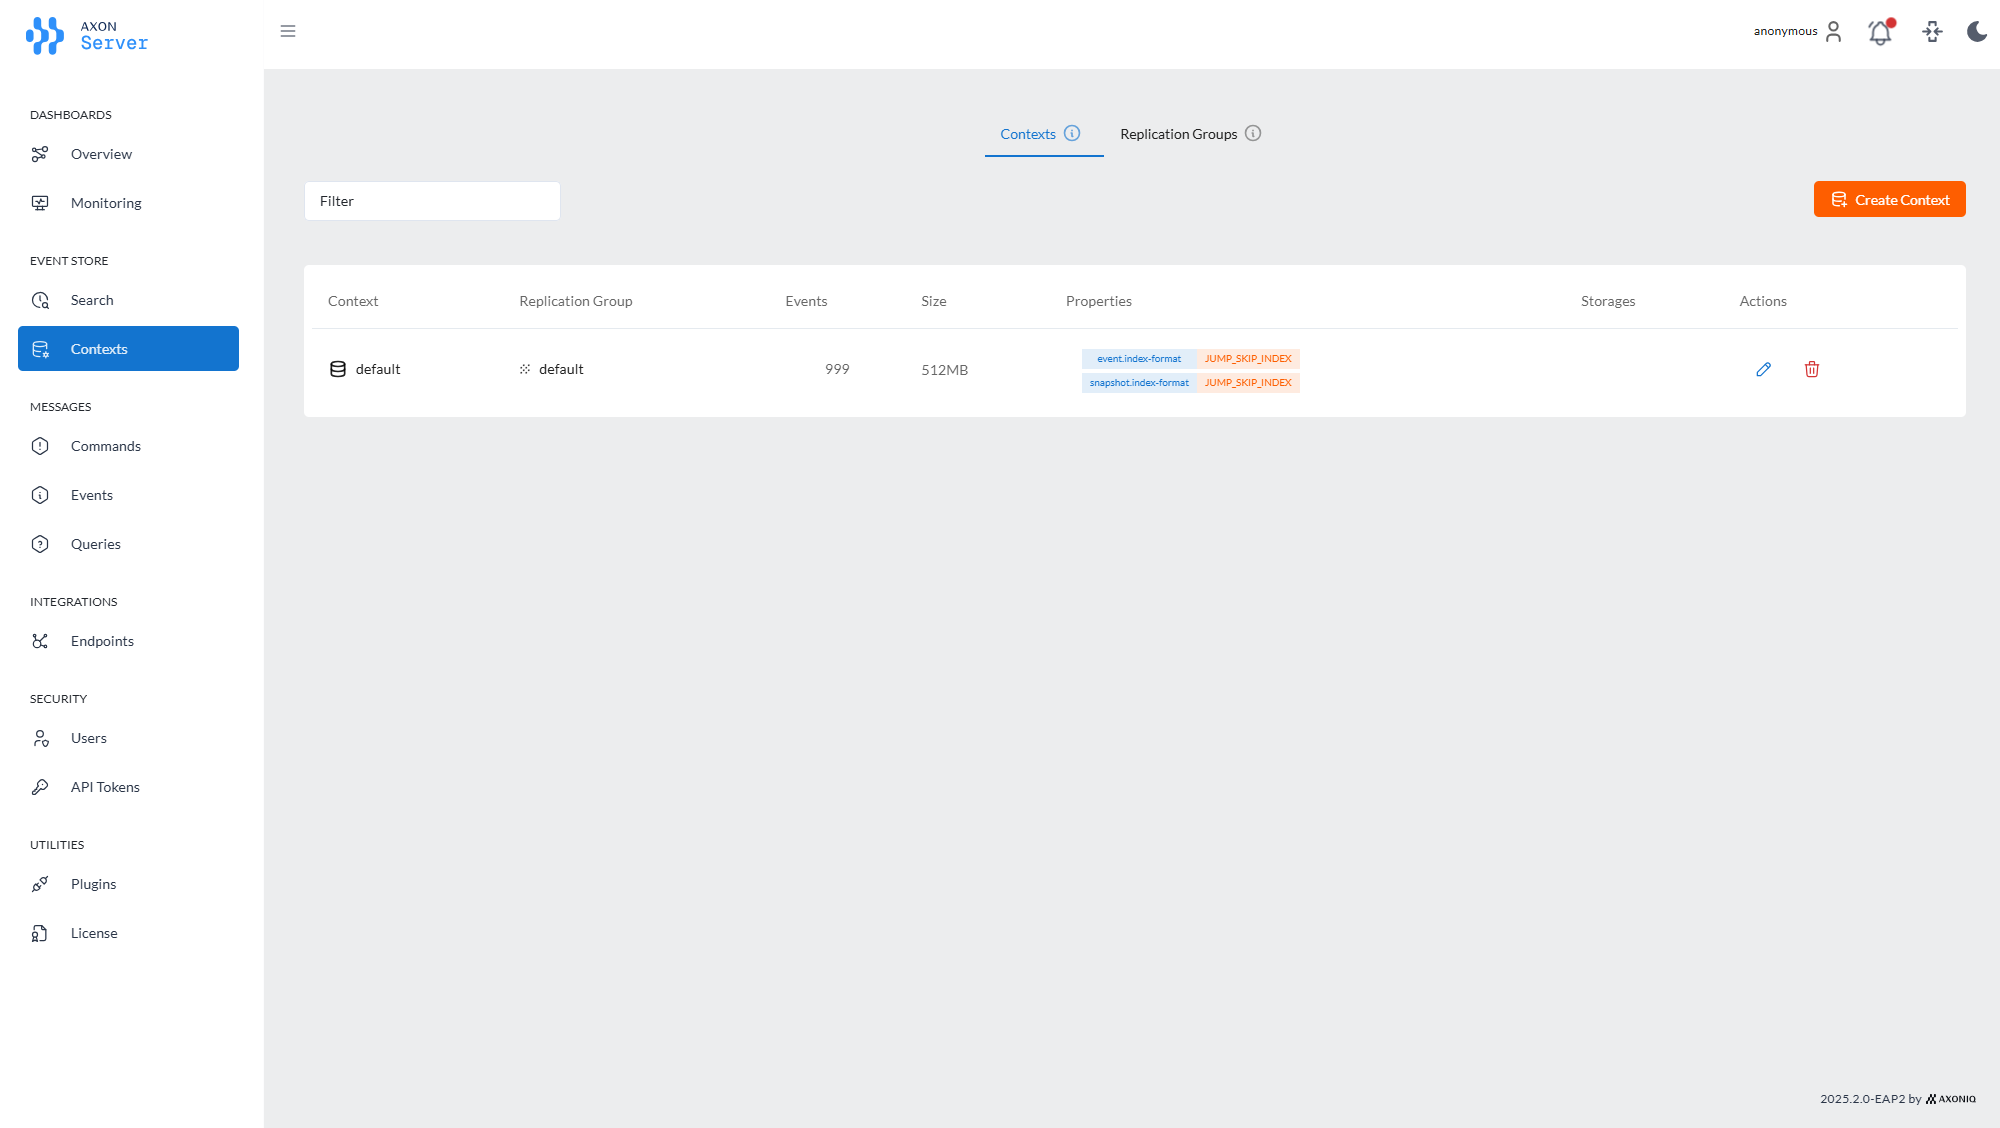
Task: Click the Filter input field
Action: pos(432,200)
